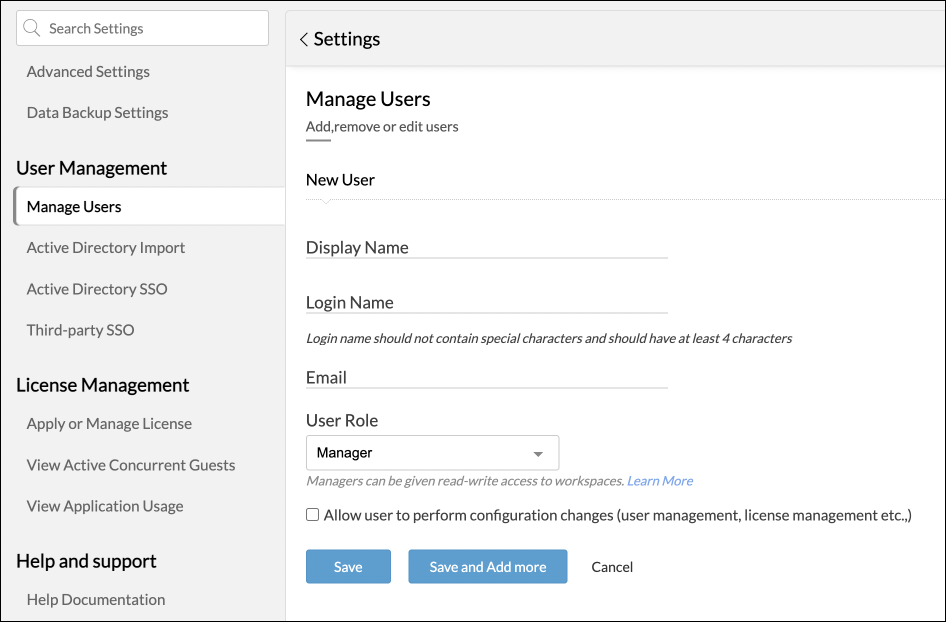Click the 'Add,remove or edit users' subtitle

click(382, 127)
